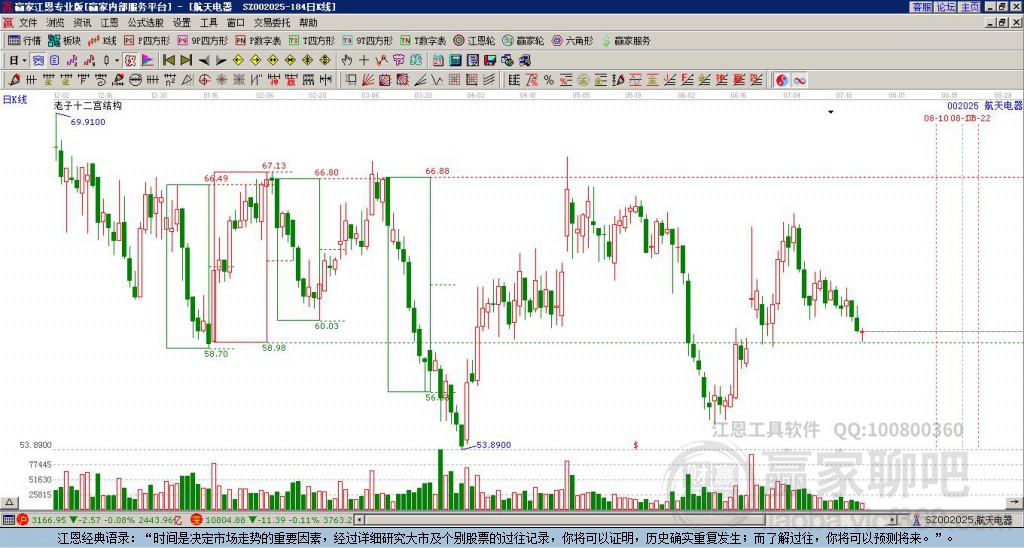This screenshot has height=548, width=1024.
Task: Click the 69.9100 high price label
Action: (88, 122)
